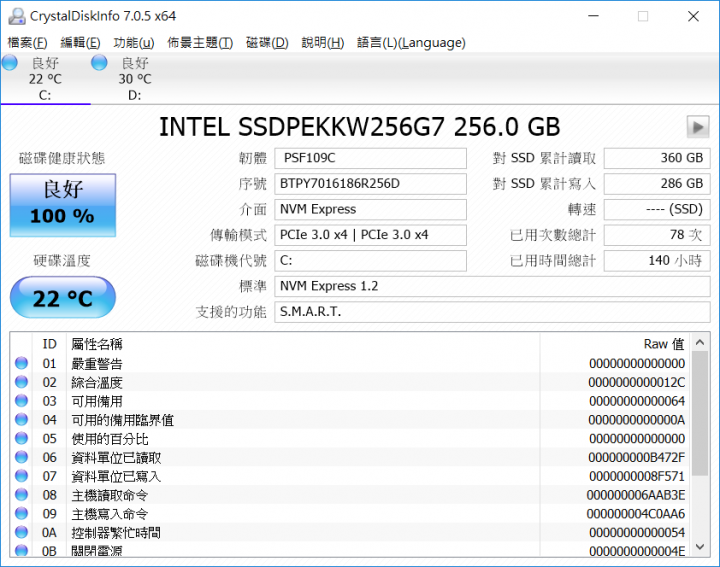Open the 說明(H) menu

click(323, 43)
